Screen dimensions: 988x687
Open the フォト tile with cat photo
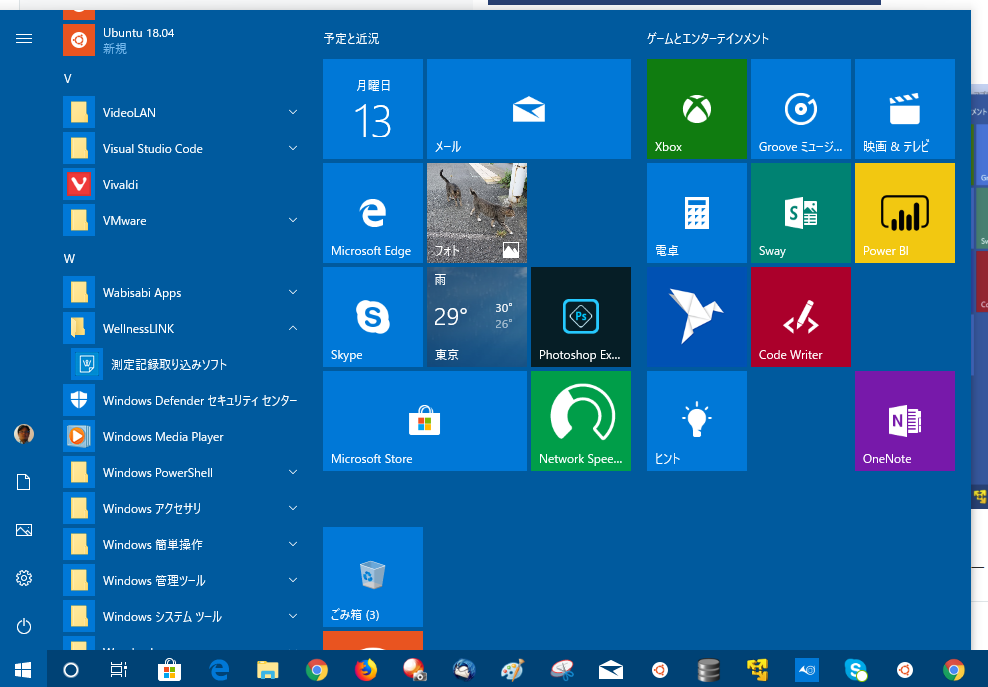[x=477, y=213]
